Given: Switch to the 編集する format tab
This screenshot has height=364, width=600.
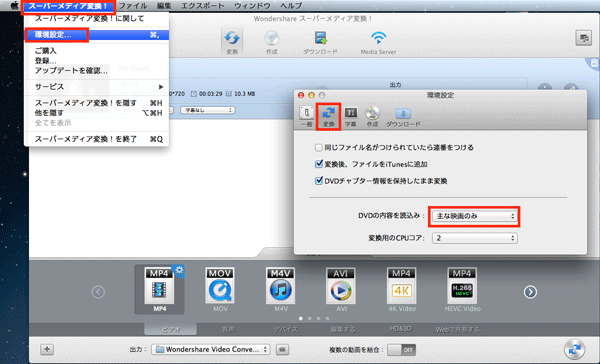Looking at the screenshot, I should [x=343, y=329].
